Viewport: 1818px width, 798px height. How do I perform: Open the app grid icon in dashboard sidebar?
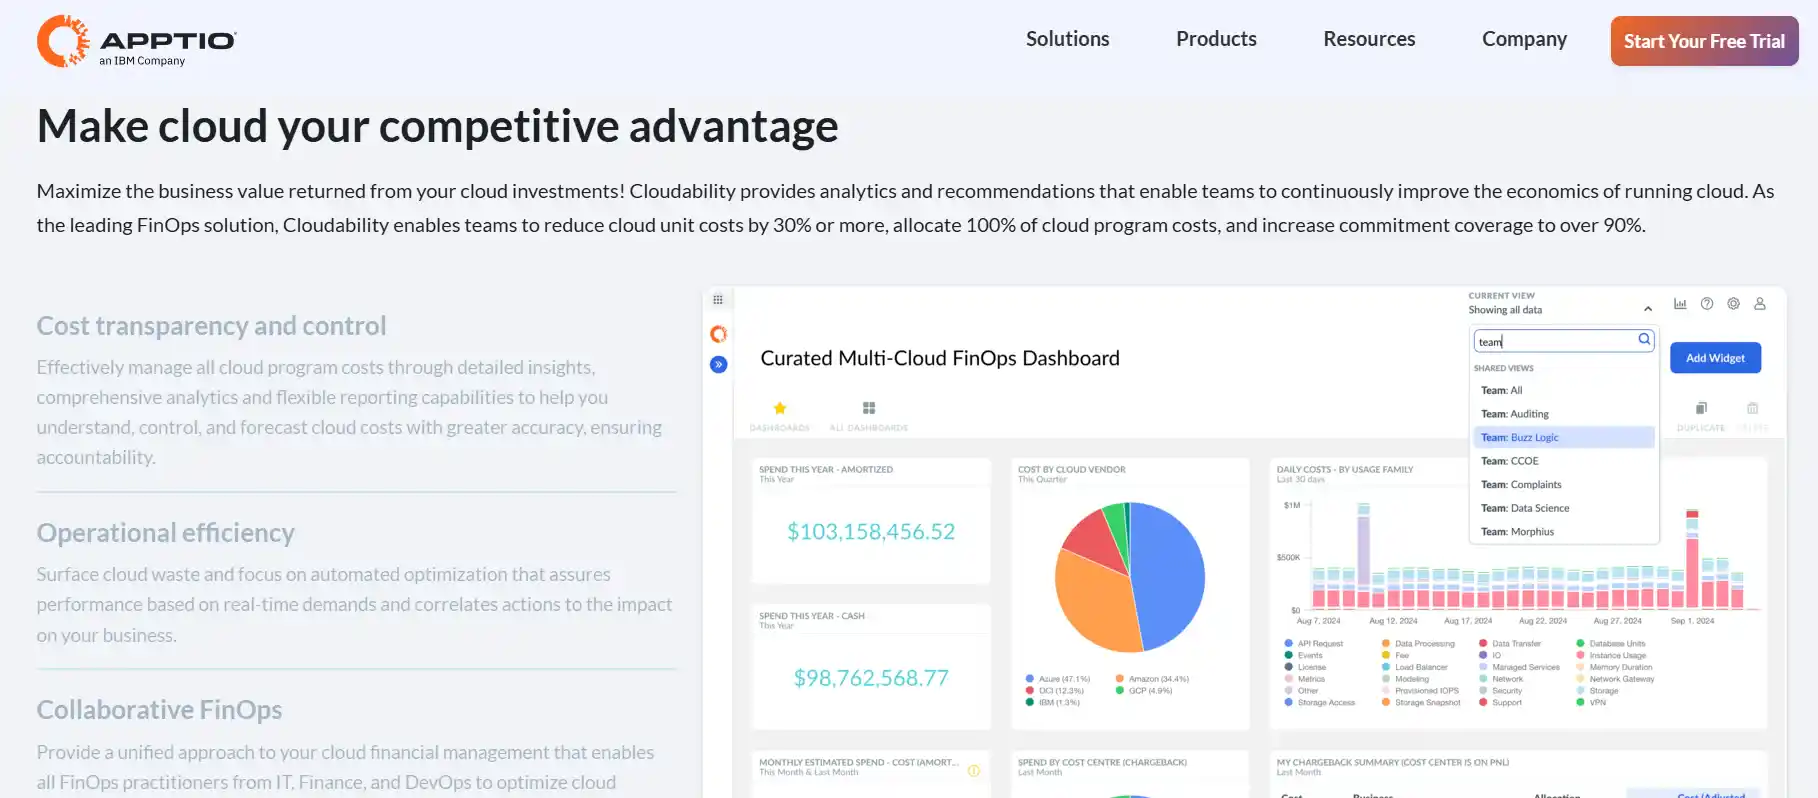point(718,300)
